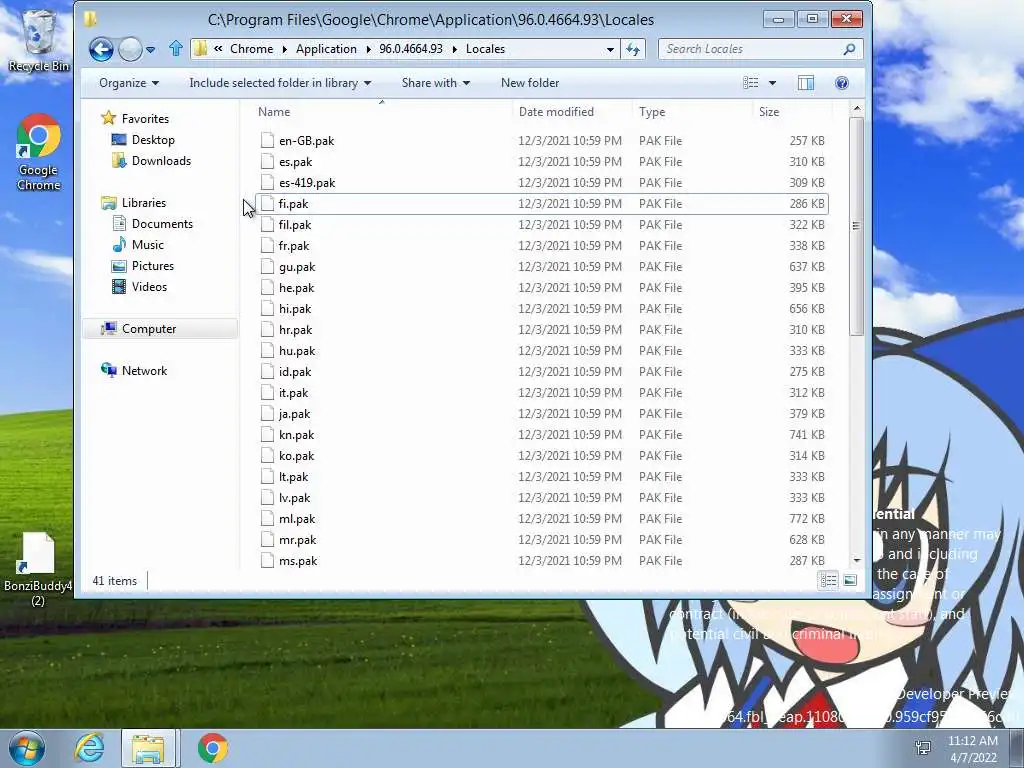Select the ms.pak file icon

tap(266, 560)
